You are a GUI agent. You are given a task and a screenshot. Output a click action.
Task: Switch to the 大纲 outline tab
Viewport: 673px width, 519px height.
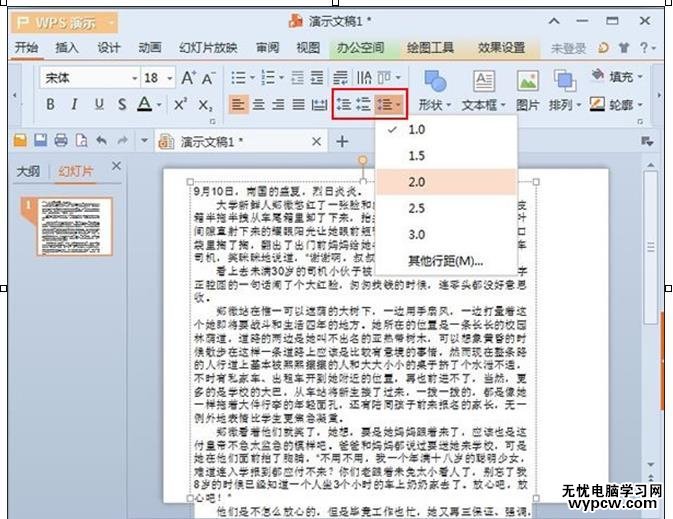(28, 172)
